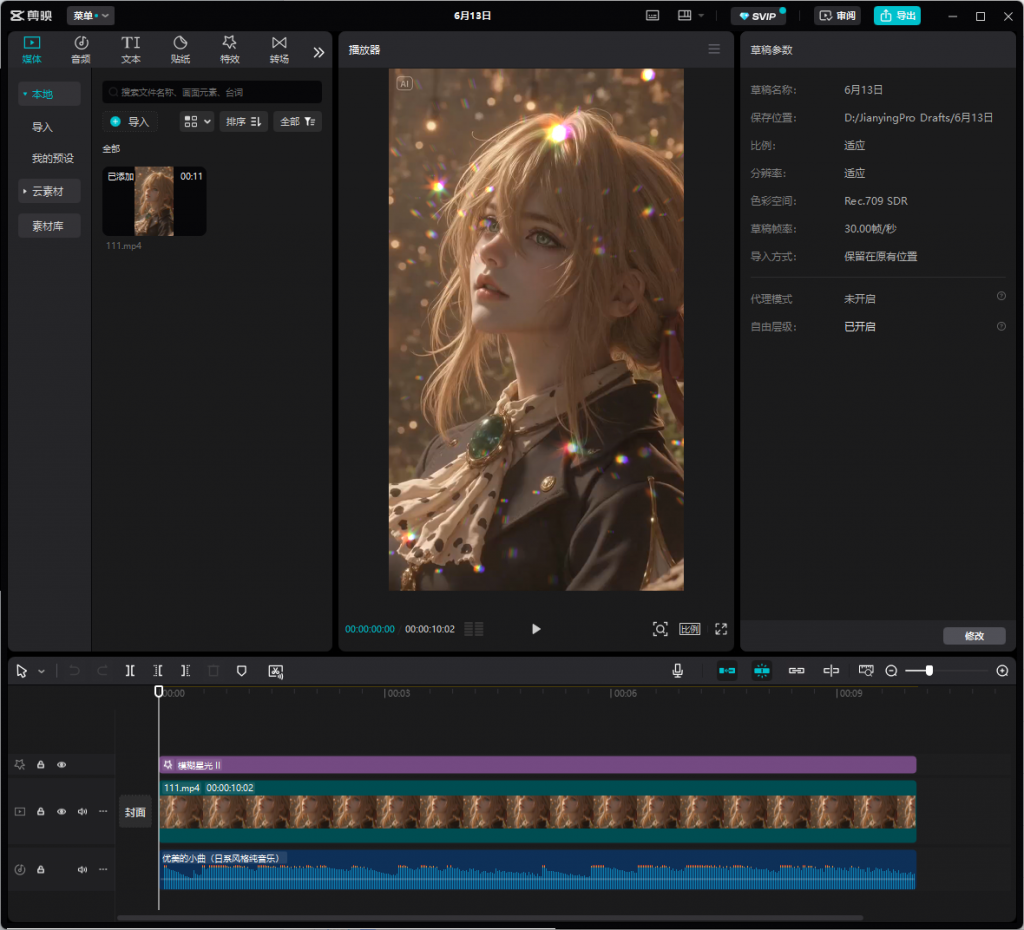The width and height of the screenshot is (1024, 930).
Task: Click the 封面 cover button
Action: click(135, 812)
